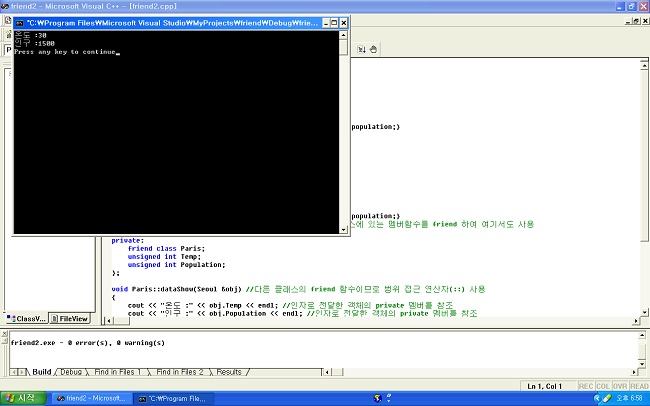Image resolution: width=650 pixels, height=406 pixels.
Task: Select the Debug output tab
Action: 72,372
